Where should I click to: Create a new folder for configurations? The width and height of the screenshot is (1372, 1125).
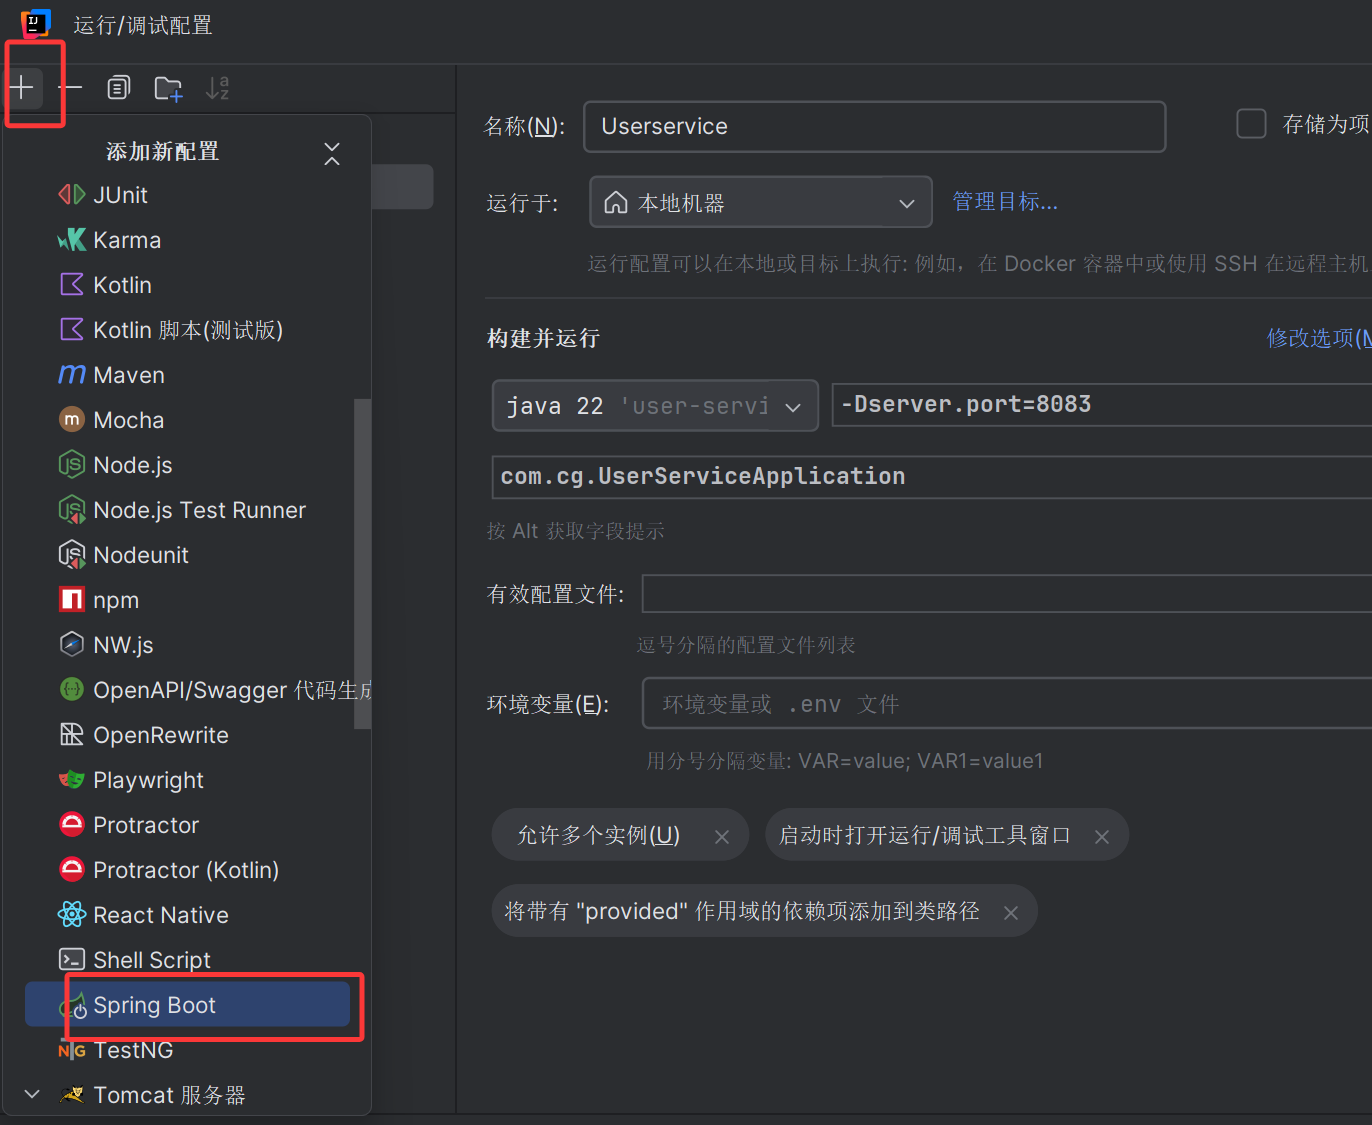[x=168, y=88]
